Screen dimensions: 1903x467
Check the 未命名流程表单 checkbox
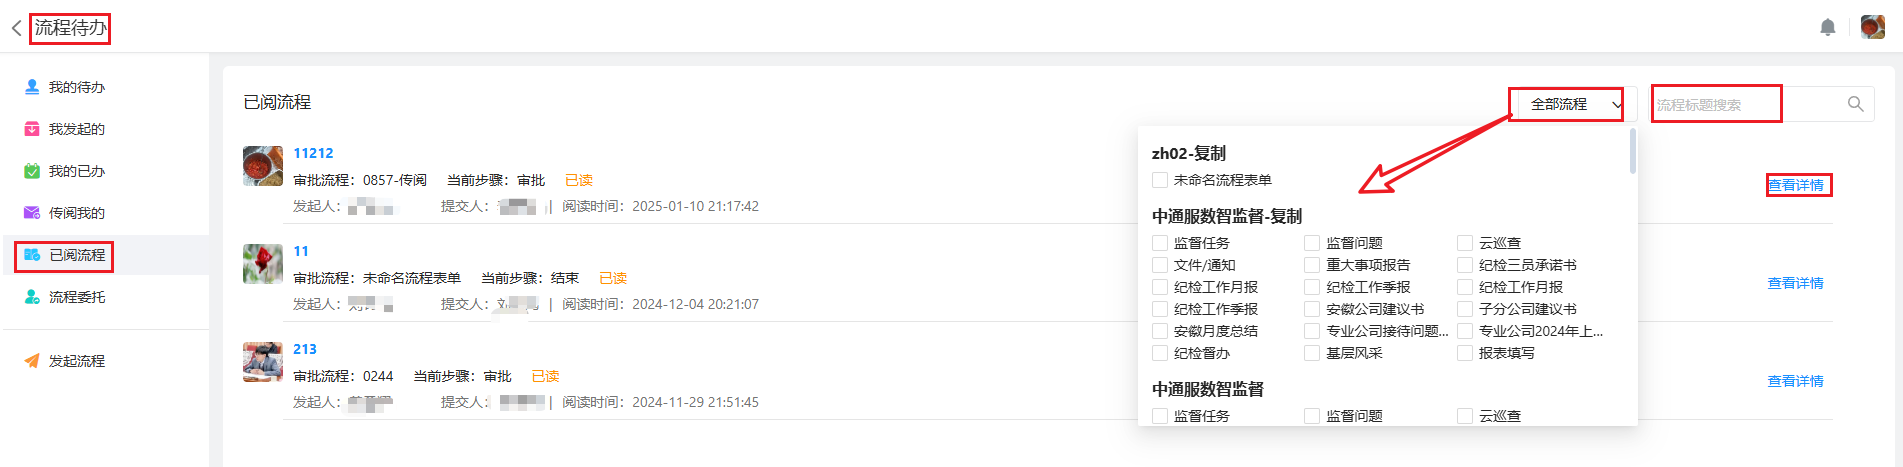click(x=1160, y=180)
